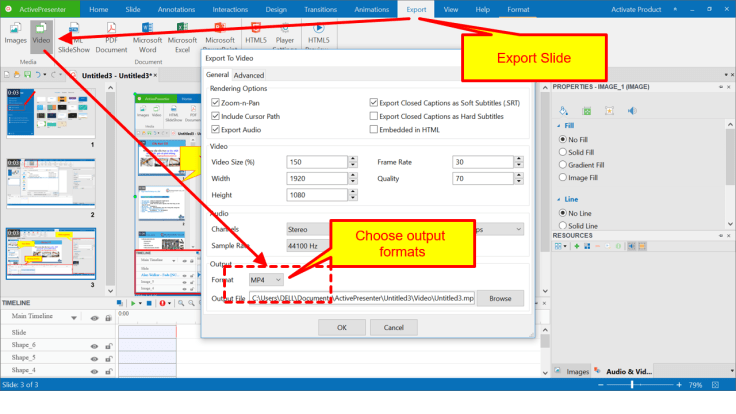Screen dimensions: 736x414
Task: Click the Help menu tab
Action: (x=483, y=9)
